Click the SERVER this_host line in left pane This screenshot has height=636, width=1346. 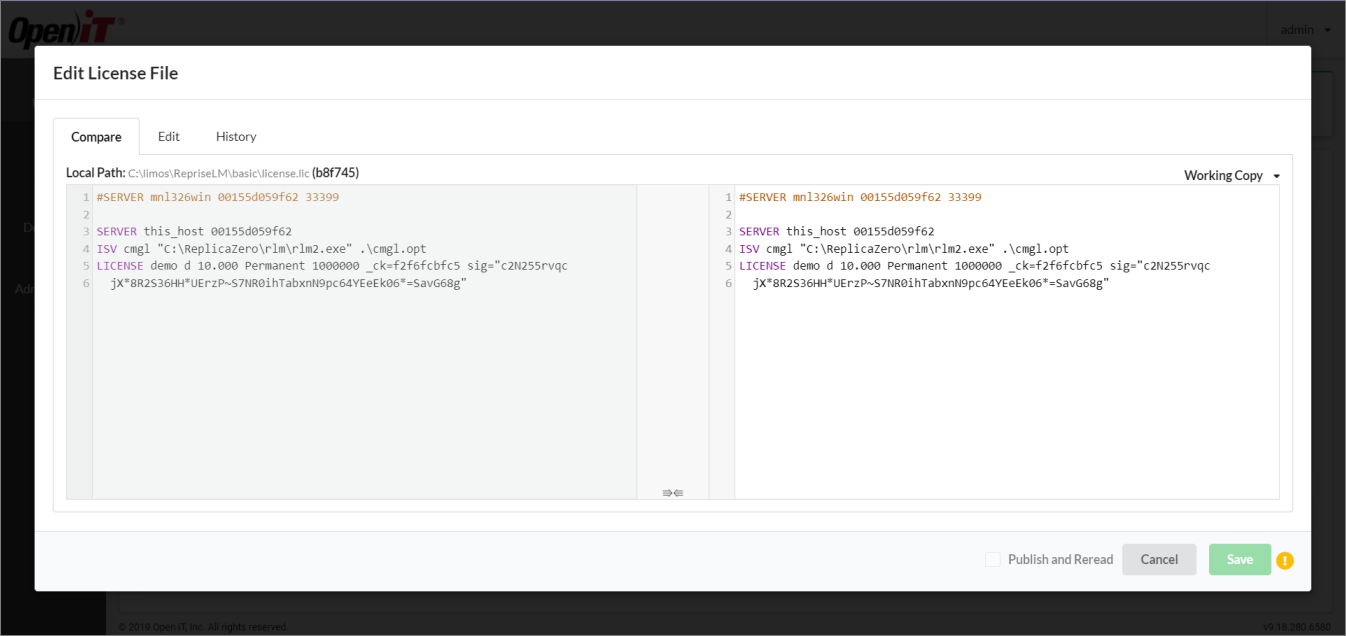pos(194,231)
